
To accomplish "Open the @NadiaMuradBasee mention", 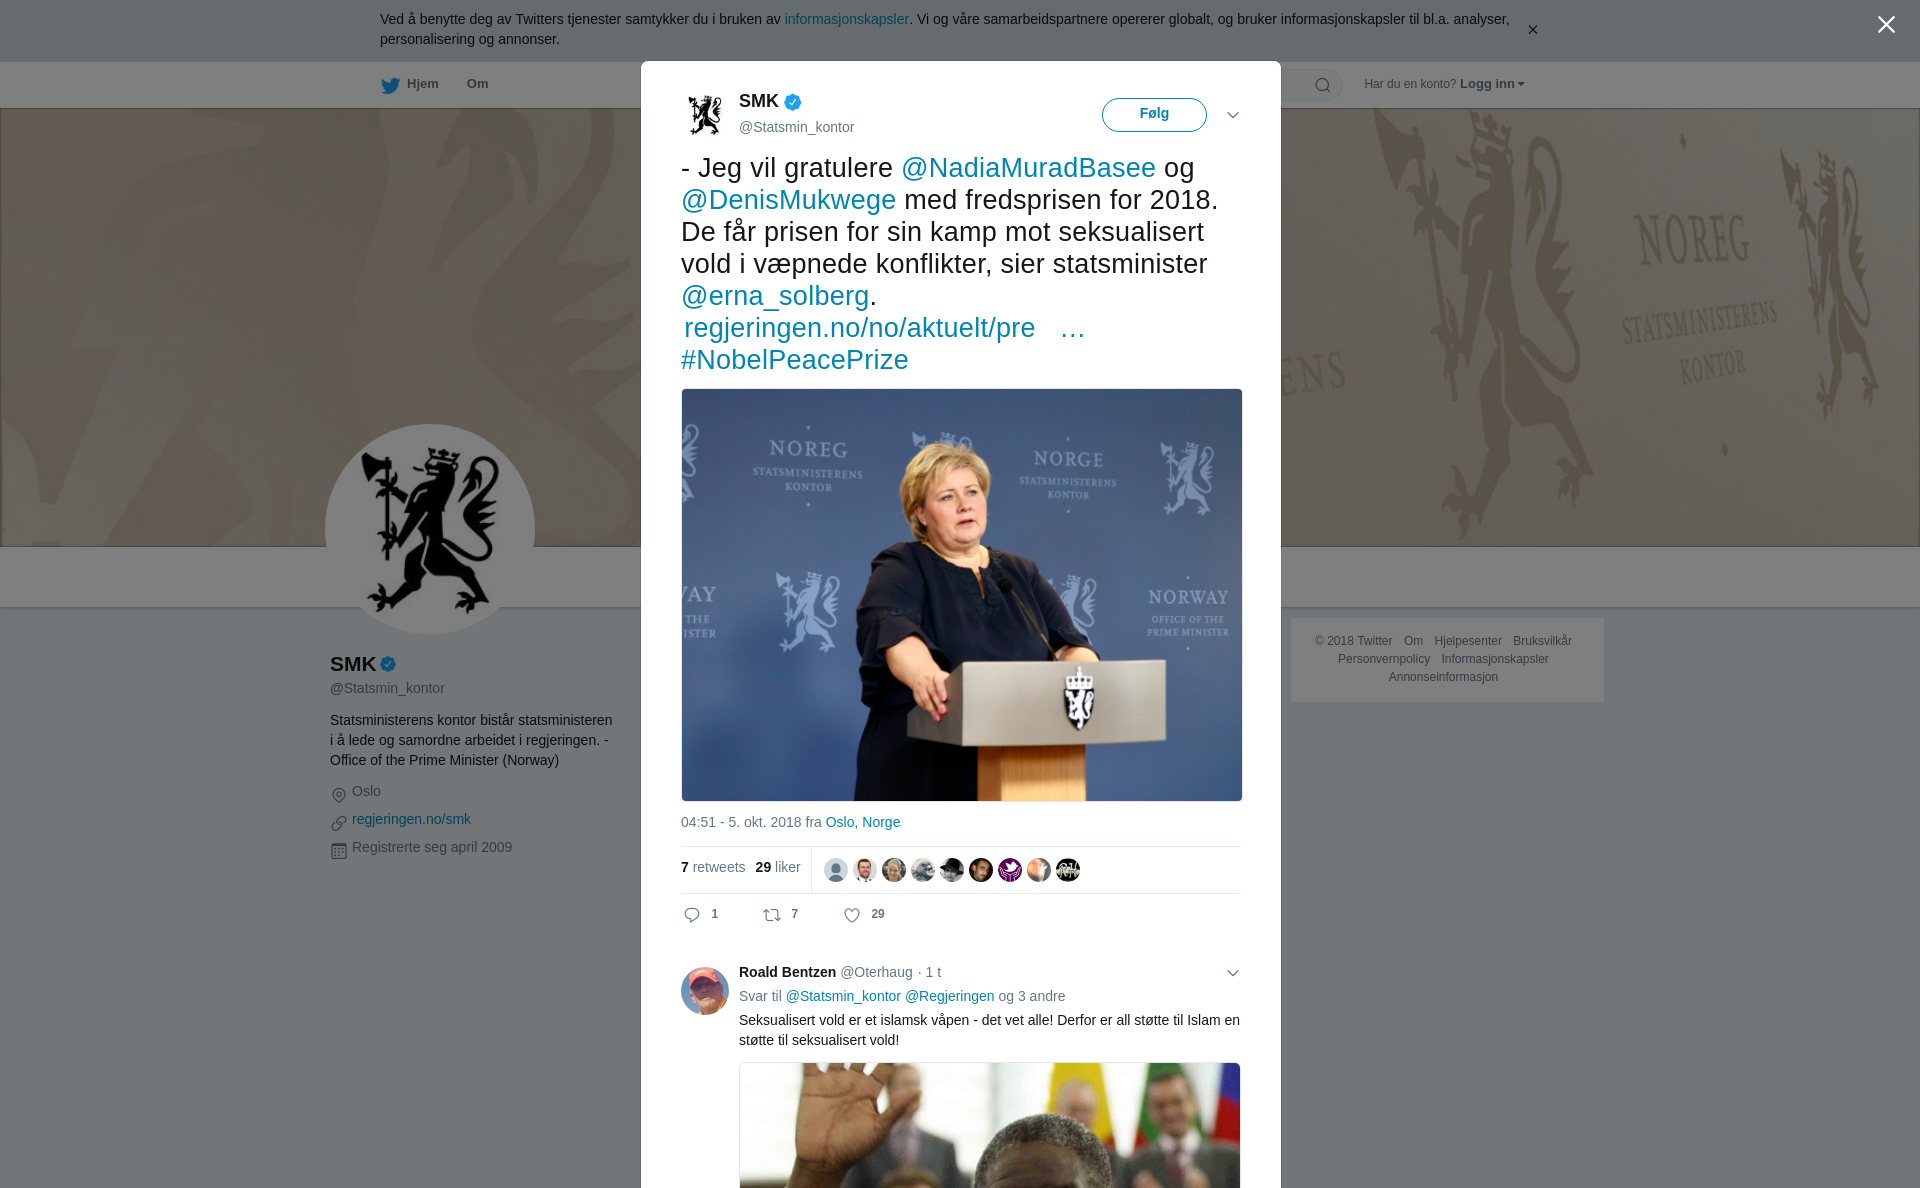I will pos(1028,168).
